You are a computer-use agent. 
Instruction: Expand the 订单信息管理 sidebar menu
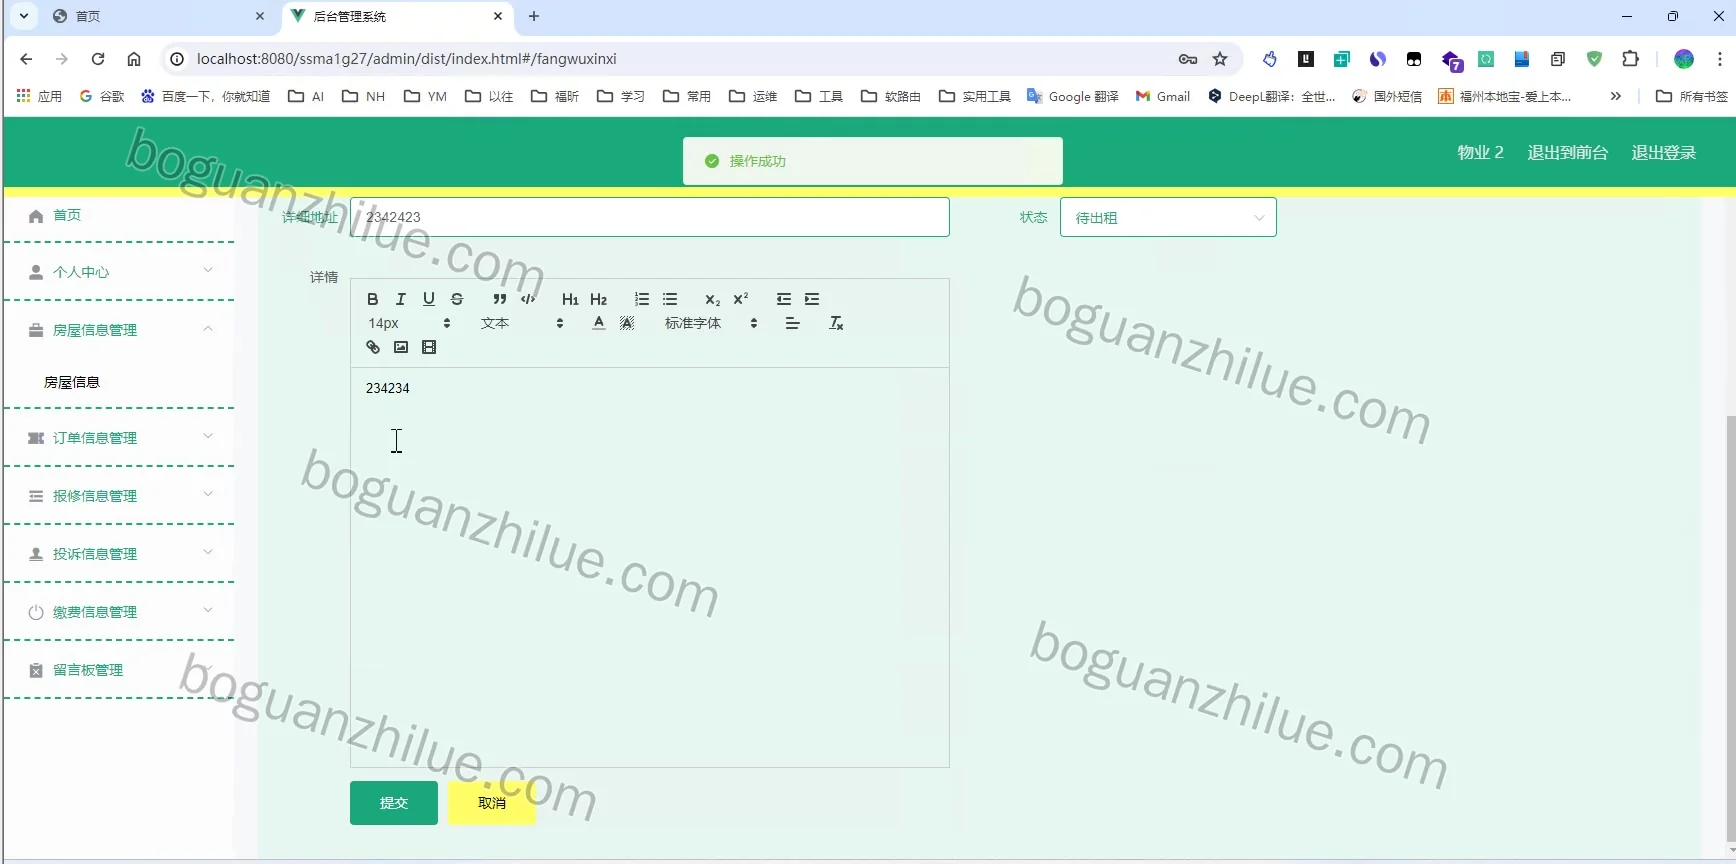click(x=119, y=438)
